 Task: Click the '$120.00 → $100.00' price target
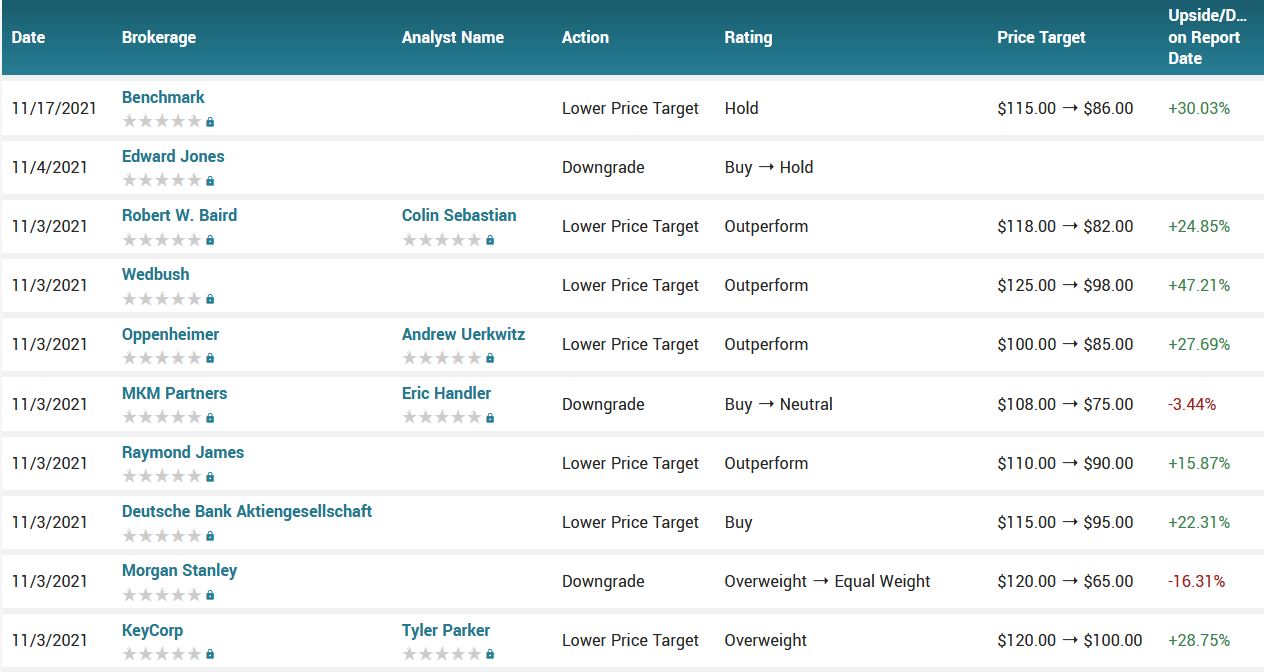[x=1069, y=640]
